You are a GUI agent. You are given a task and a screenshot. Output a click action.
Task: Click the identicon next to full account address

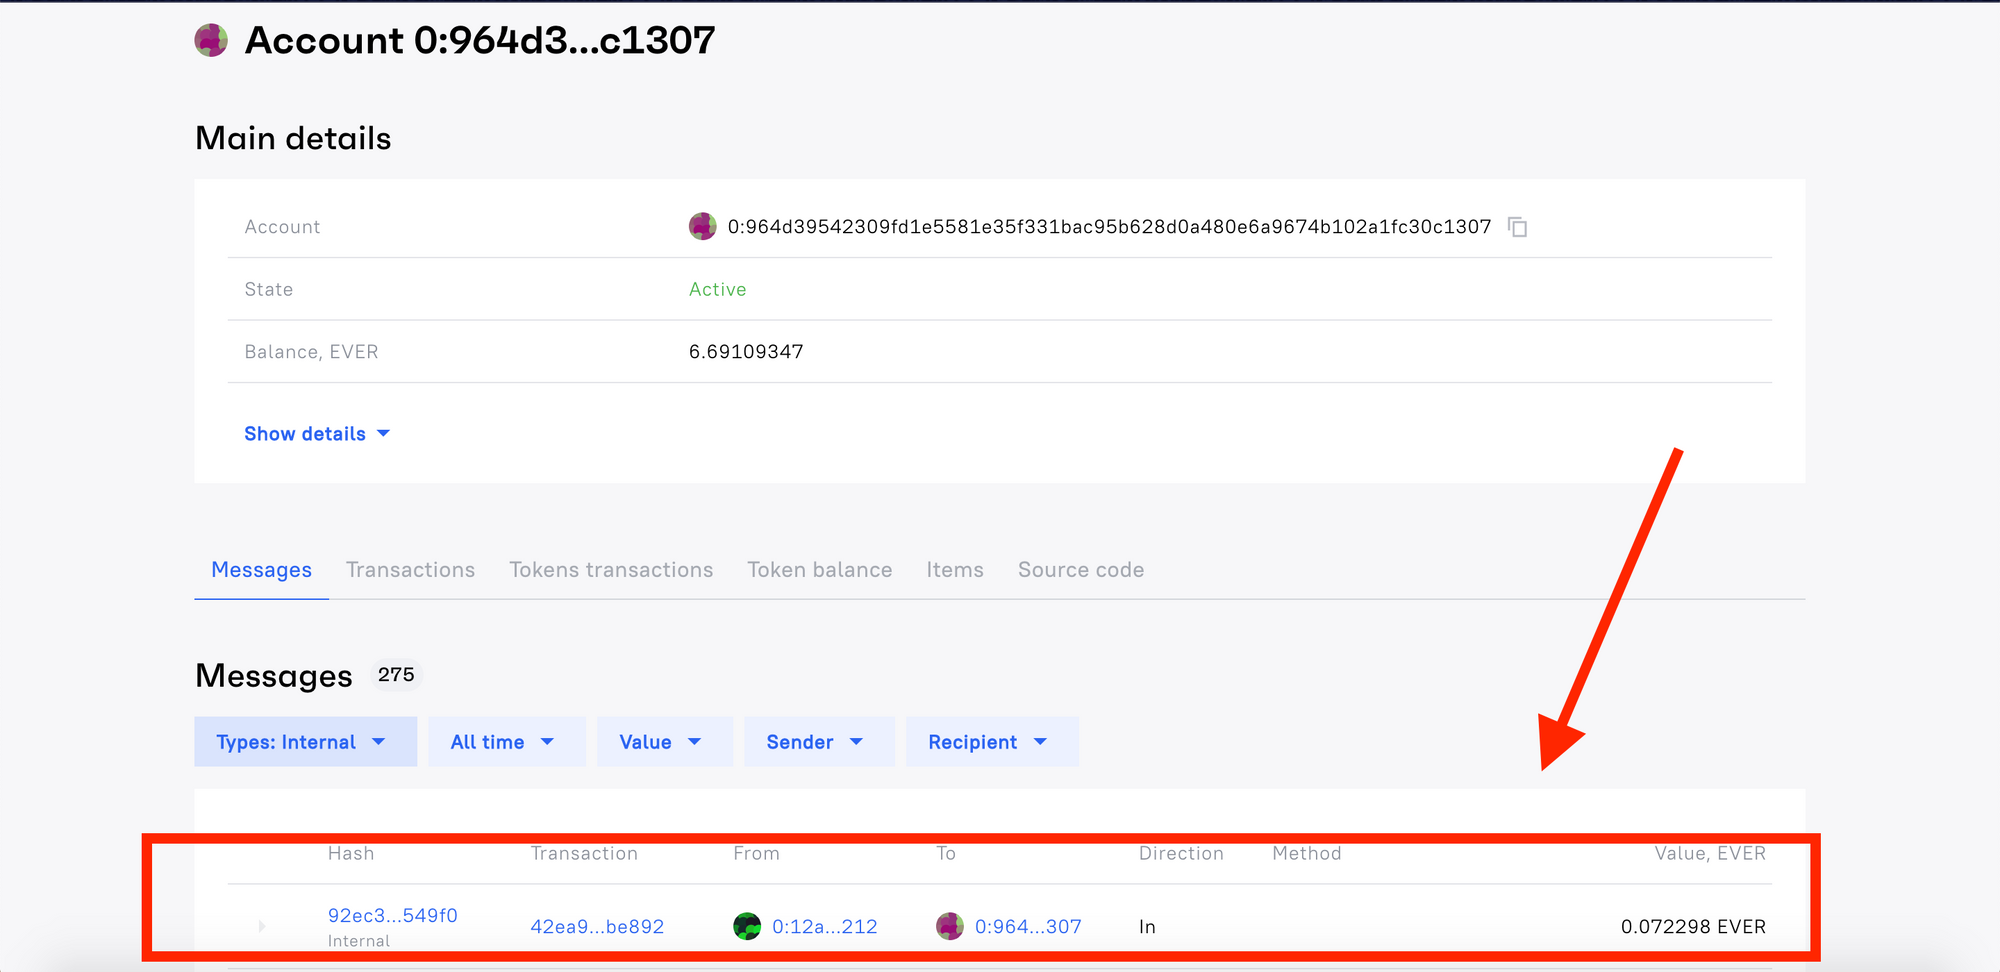coord(703,227)
